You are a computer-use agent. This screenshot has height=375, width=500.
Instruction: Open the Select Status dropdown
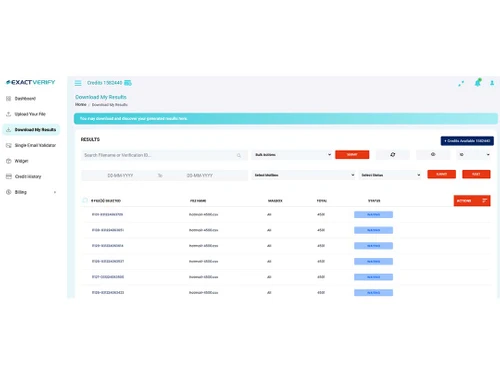click(x=391, y=175)
